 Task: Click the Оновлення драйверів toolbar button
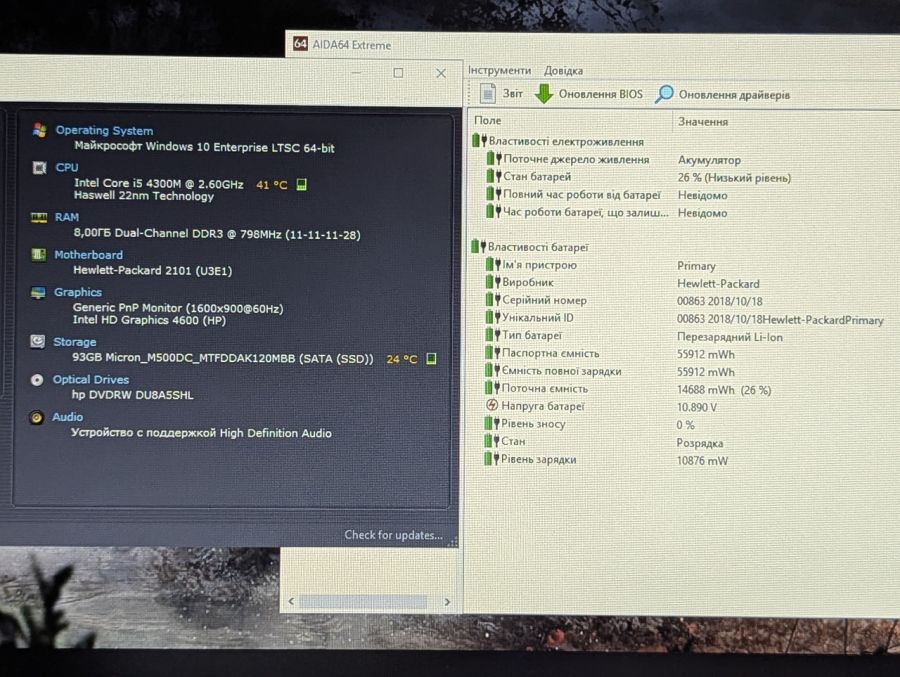point(723,94)
